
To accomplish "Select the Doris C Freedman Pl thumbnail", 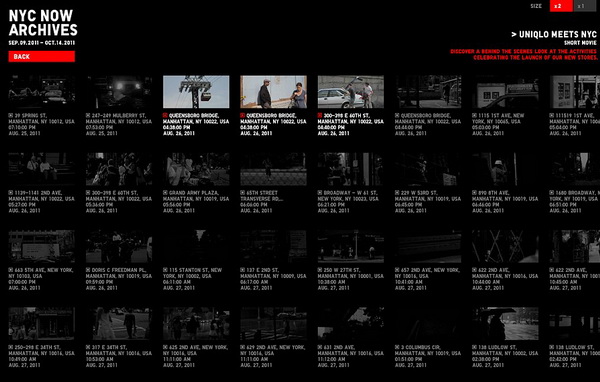I will pyautogui.click(x=119, y=247).
